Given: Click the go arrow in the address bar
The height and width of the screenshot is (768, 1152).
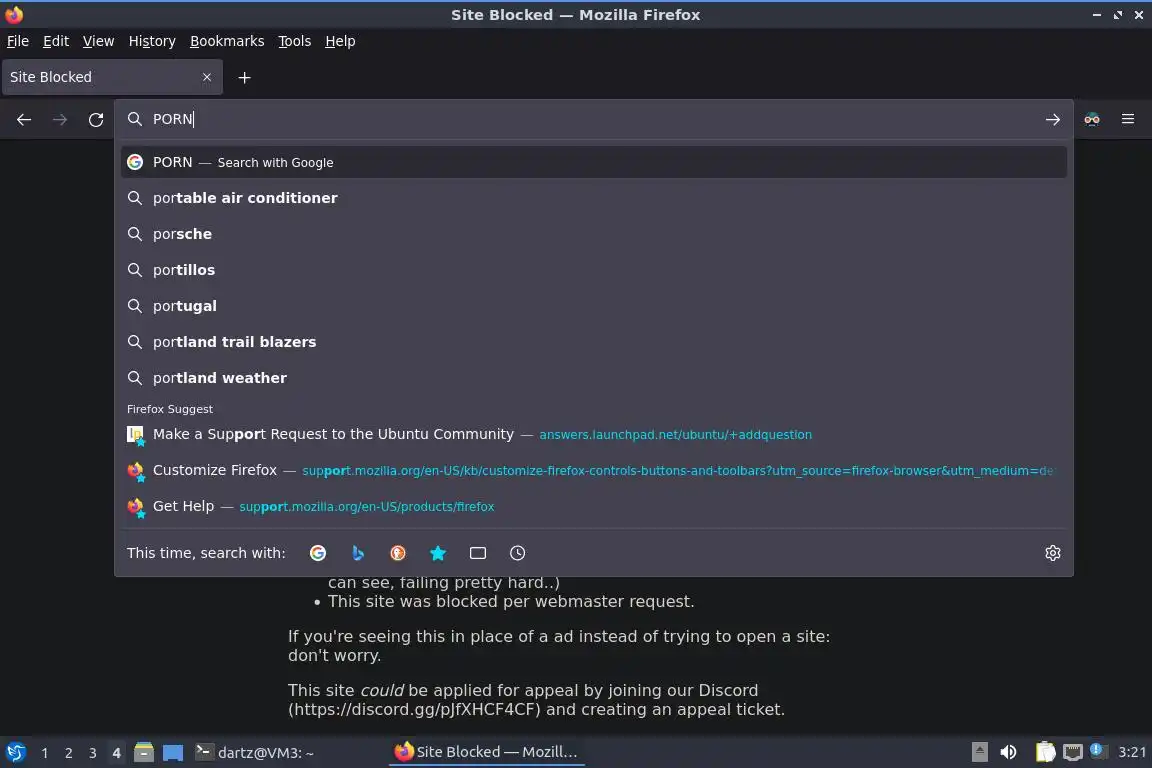Looking at the screenshot, I should point(1052,119).
